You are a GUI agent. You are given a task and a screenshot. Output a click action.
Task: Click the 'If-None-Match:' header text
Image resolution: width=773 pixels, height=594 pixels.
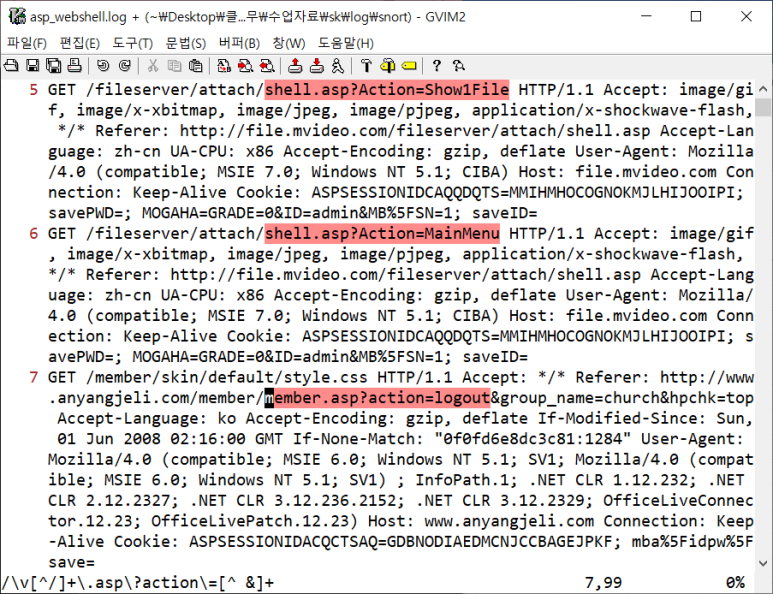pyautogui.click(x=358, y=439)
